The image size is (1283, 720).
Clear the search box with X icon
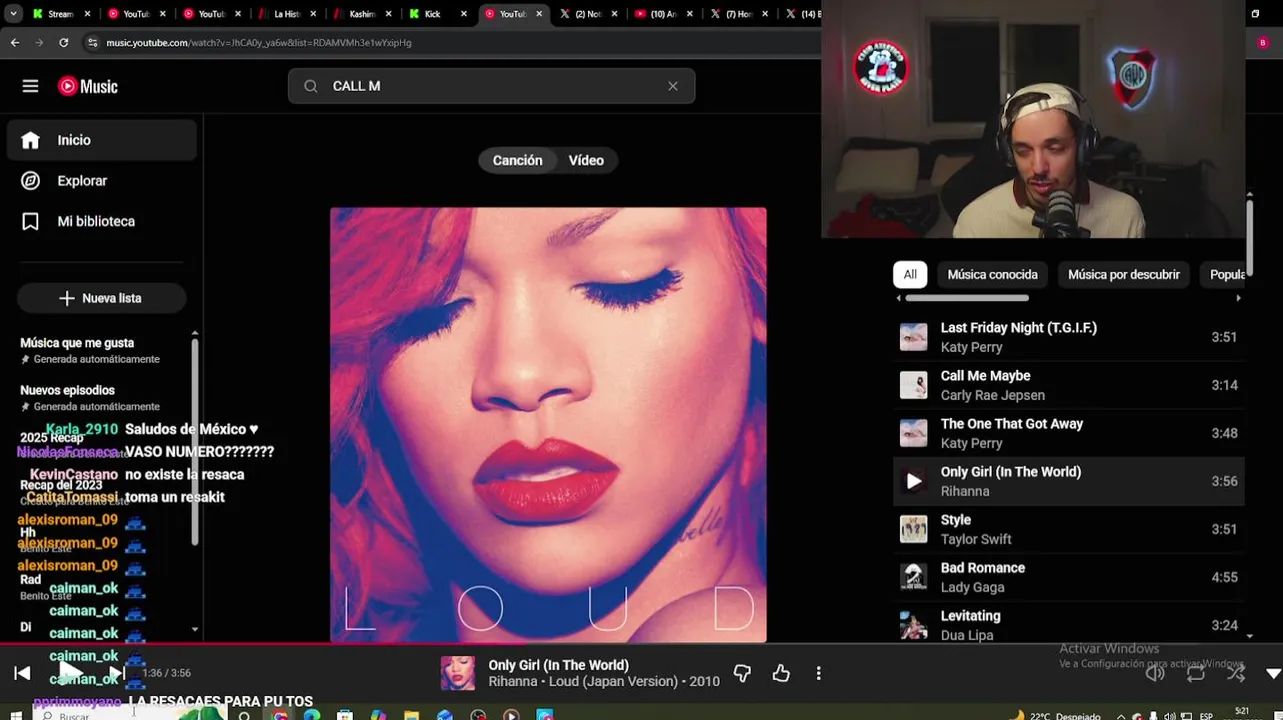click(x=673, y=86)
